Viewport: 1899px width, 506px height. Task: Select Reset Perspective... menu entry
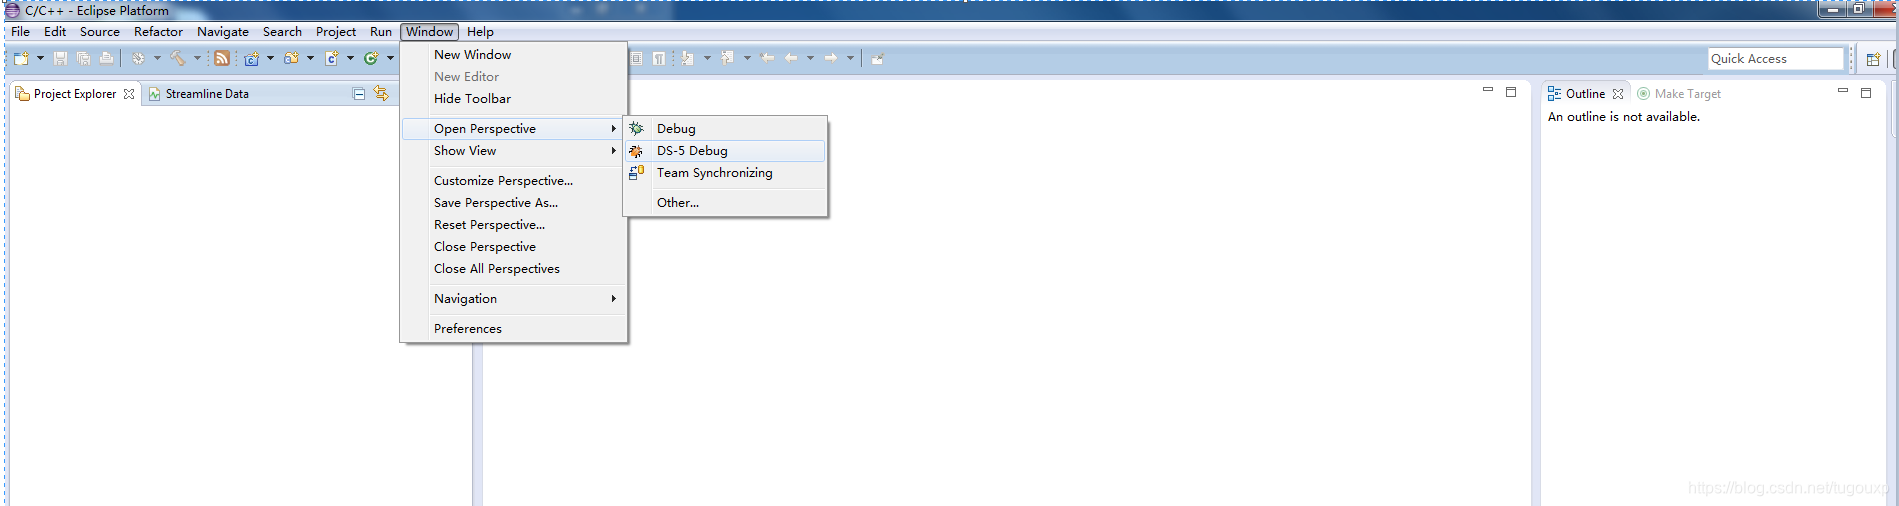tap(514, 225)
